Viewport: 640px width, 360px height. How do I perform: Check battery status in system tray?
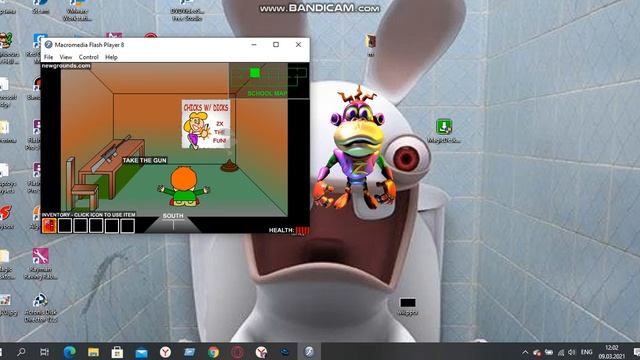click(549, 352)
